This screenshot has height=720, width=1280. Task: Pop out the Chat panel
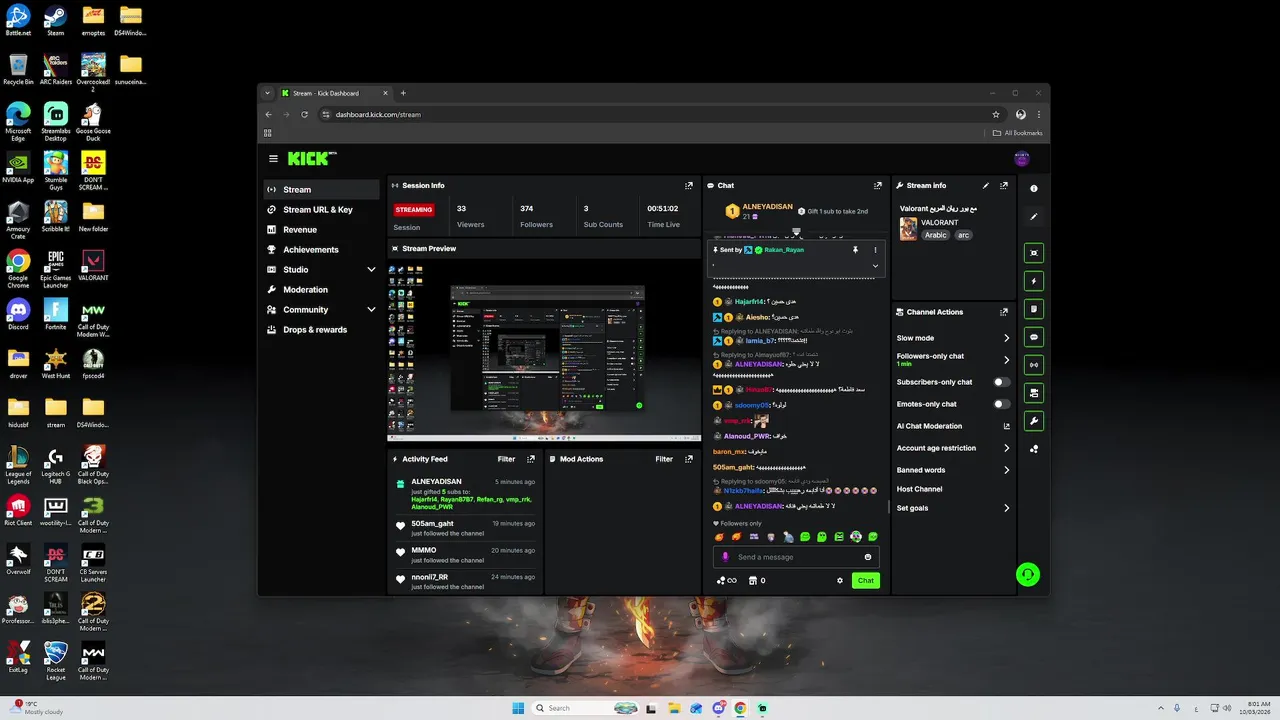(878, 185)
